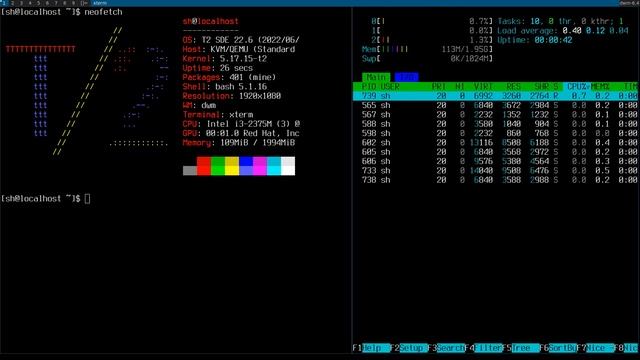The image size is (640, 360).
Task: Click the Mem usage meter bar
Action: point(427,49)
